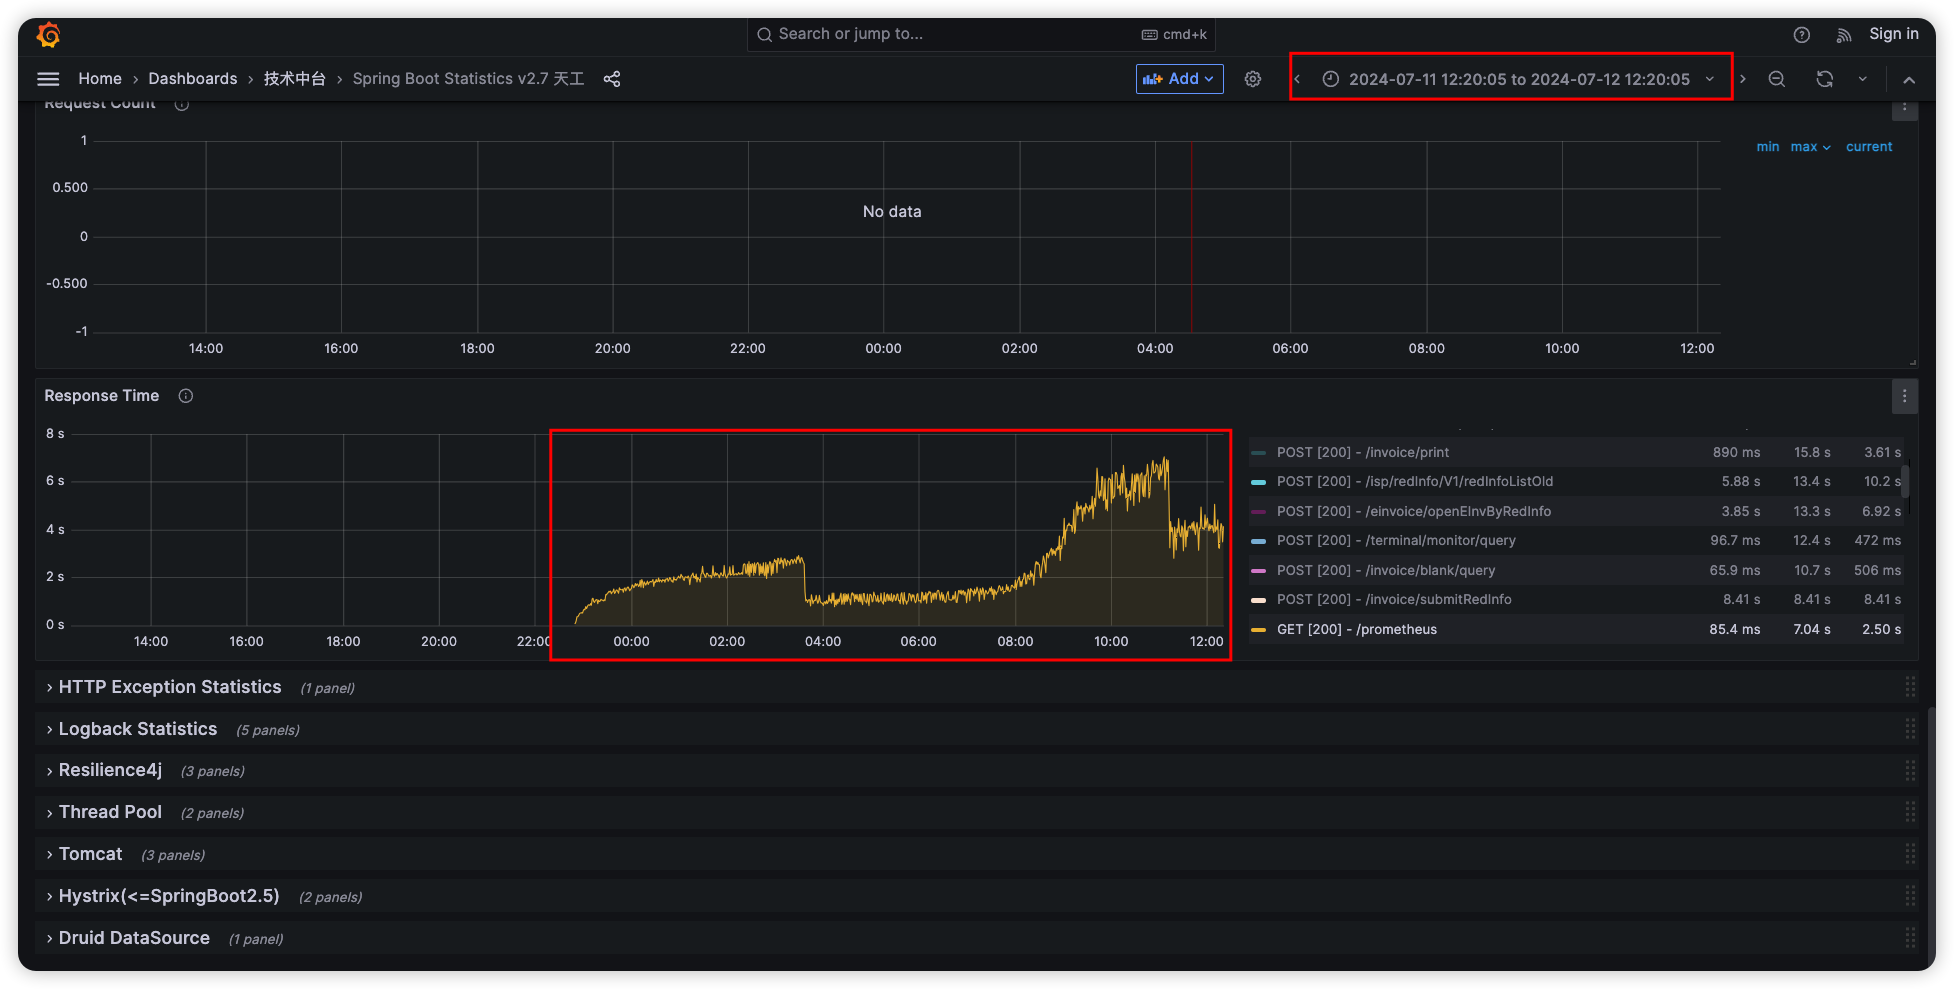
Task: Click /invoice/blank/query legend color swatch
Action: click(x=1258, y=571)
